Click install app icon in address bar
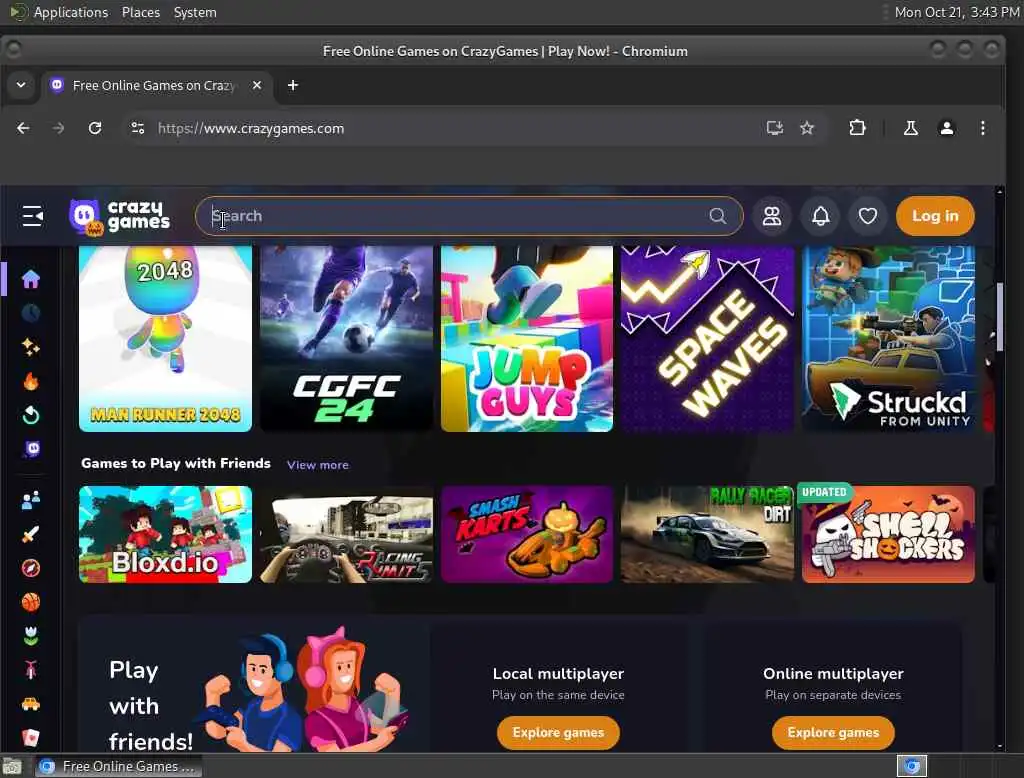Viewport: 1024px width, 778px height. click(775, 128)
